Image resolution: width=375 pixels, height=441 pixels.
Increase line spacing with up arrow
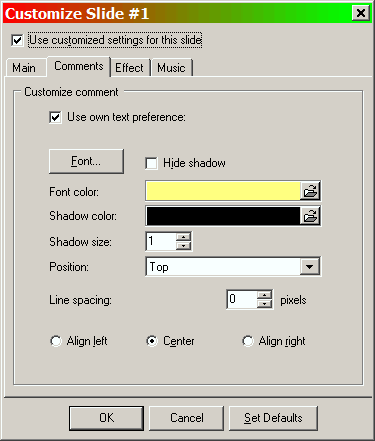tap(265, 295)
